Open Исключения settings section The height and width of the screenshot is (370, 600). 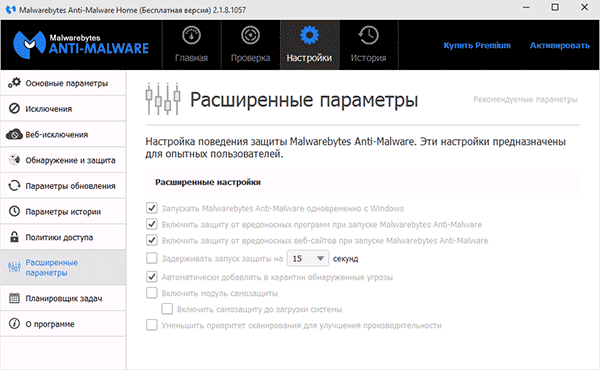point(63,109)
